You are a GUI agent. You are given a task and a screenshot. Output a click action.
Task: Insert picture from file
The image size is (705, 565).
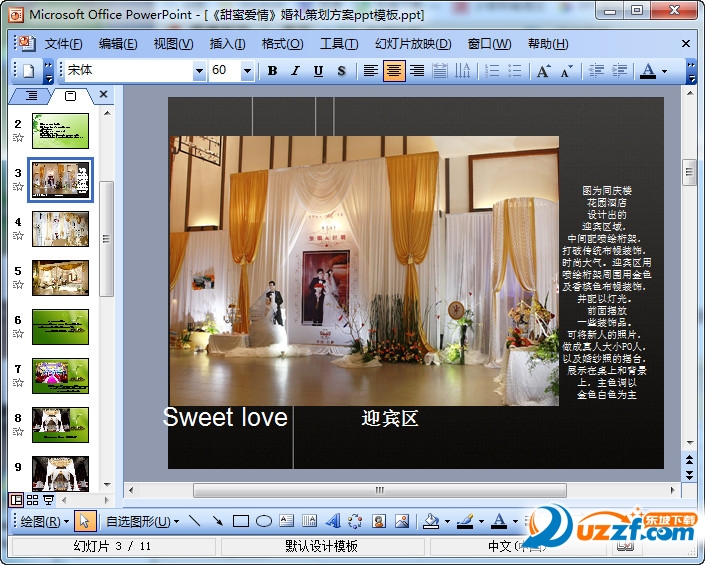[402, 521]
